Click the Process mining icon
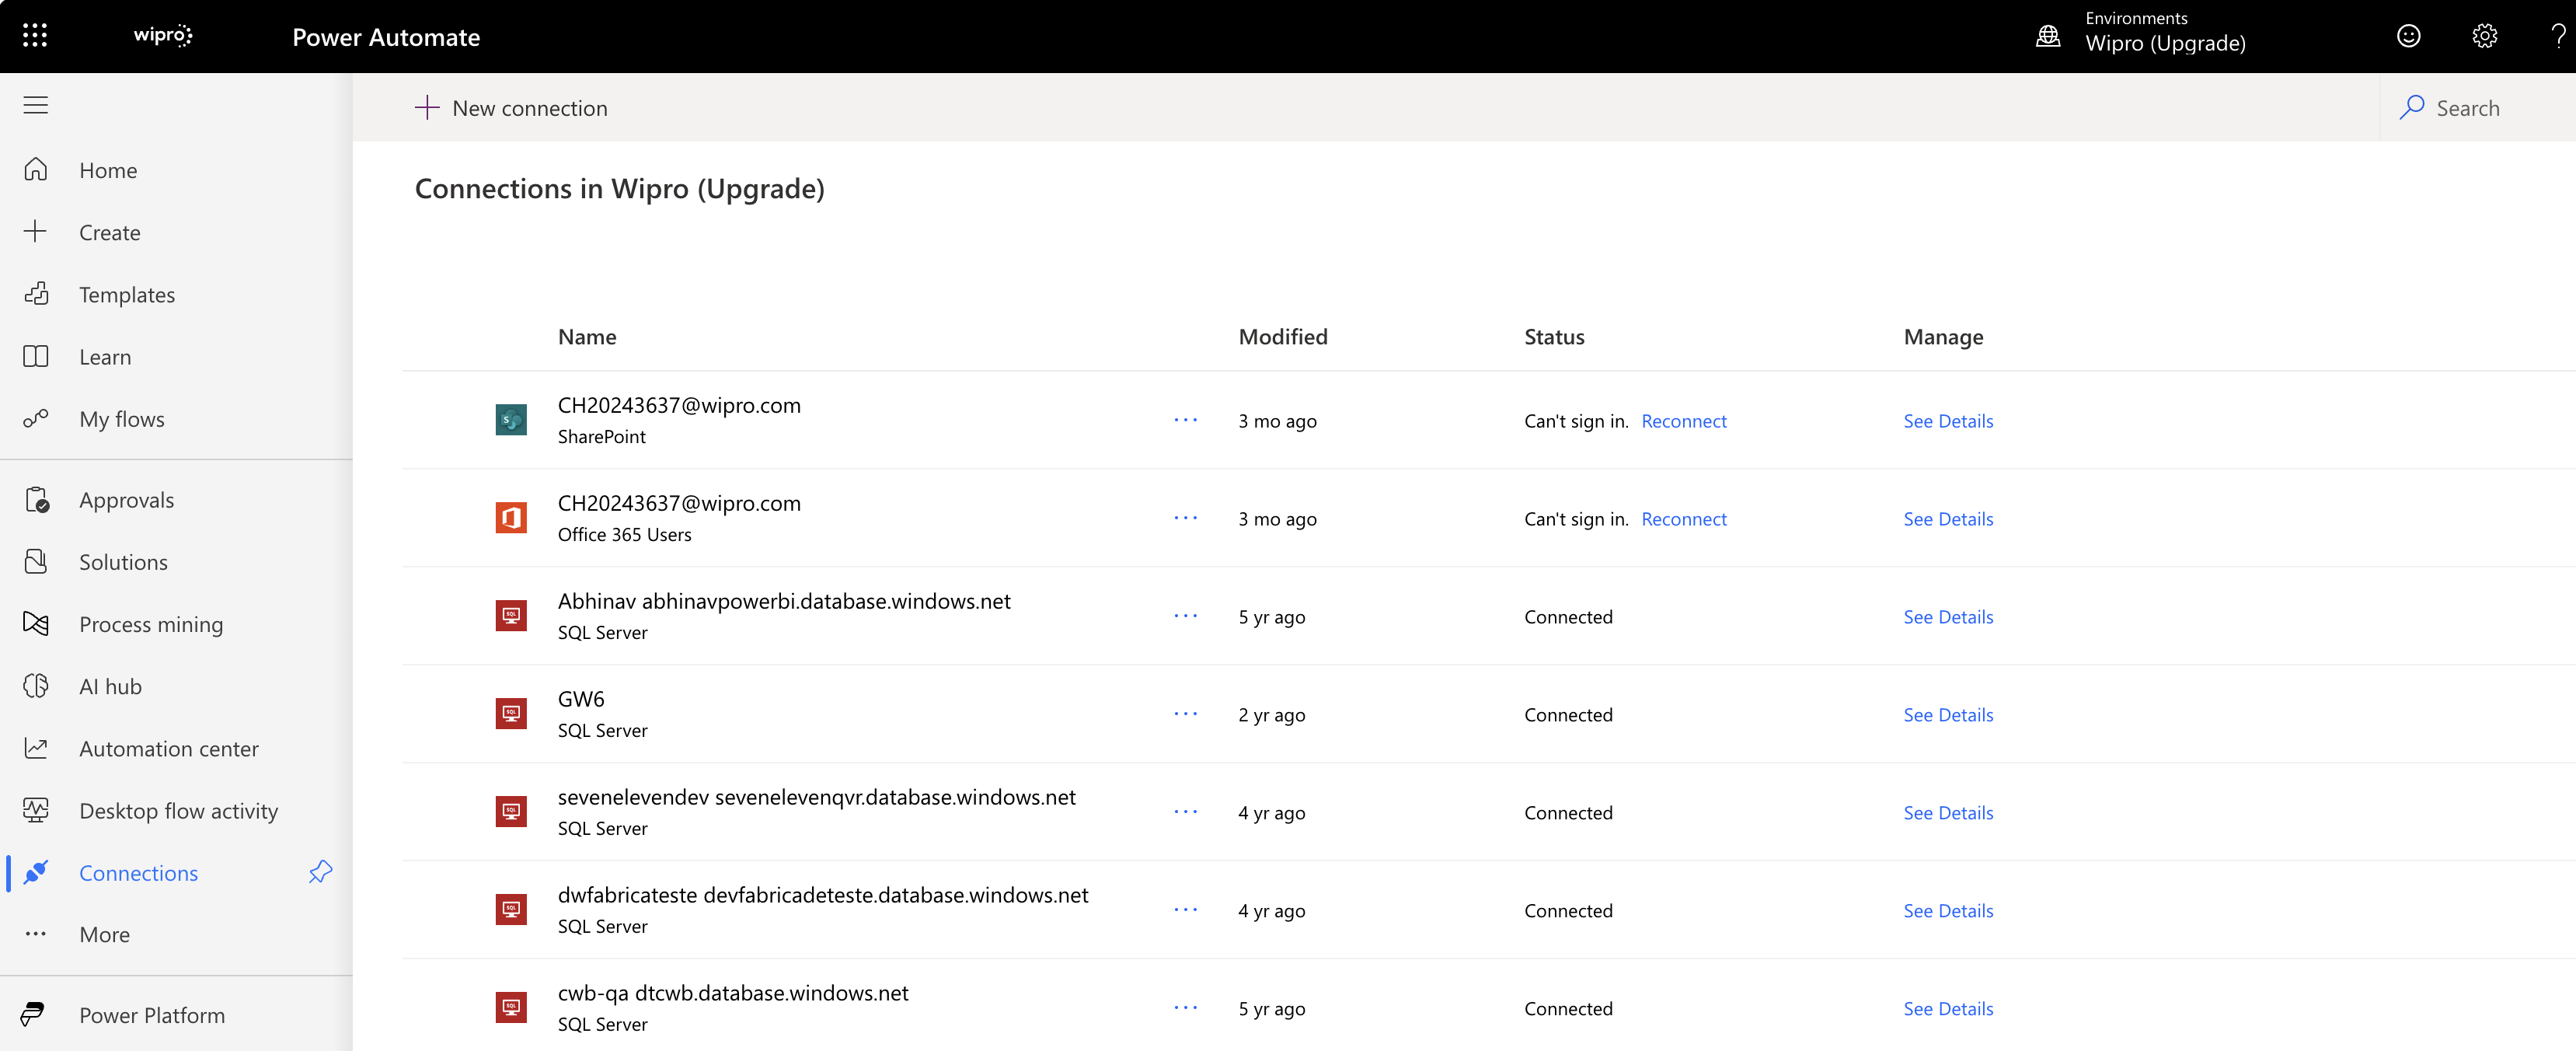This screenshot has height=1051, width=2576. (x=36, y=623)
